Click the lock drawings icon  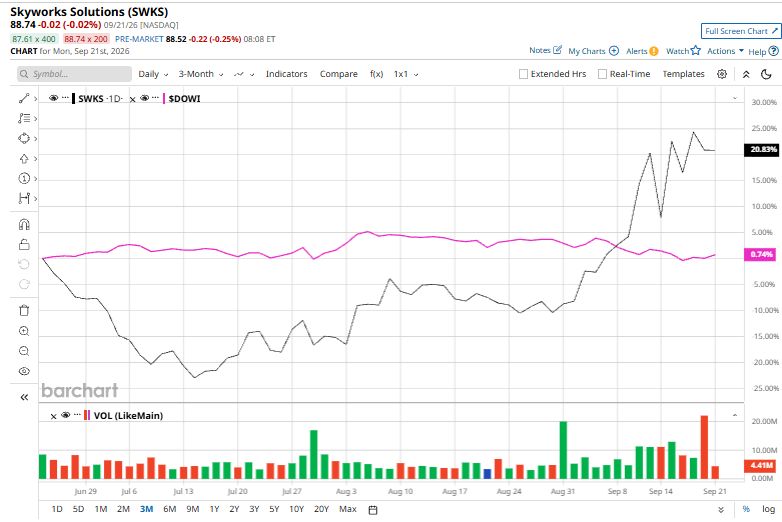click(x=24, y=244)
